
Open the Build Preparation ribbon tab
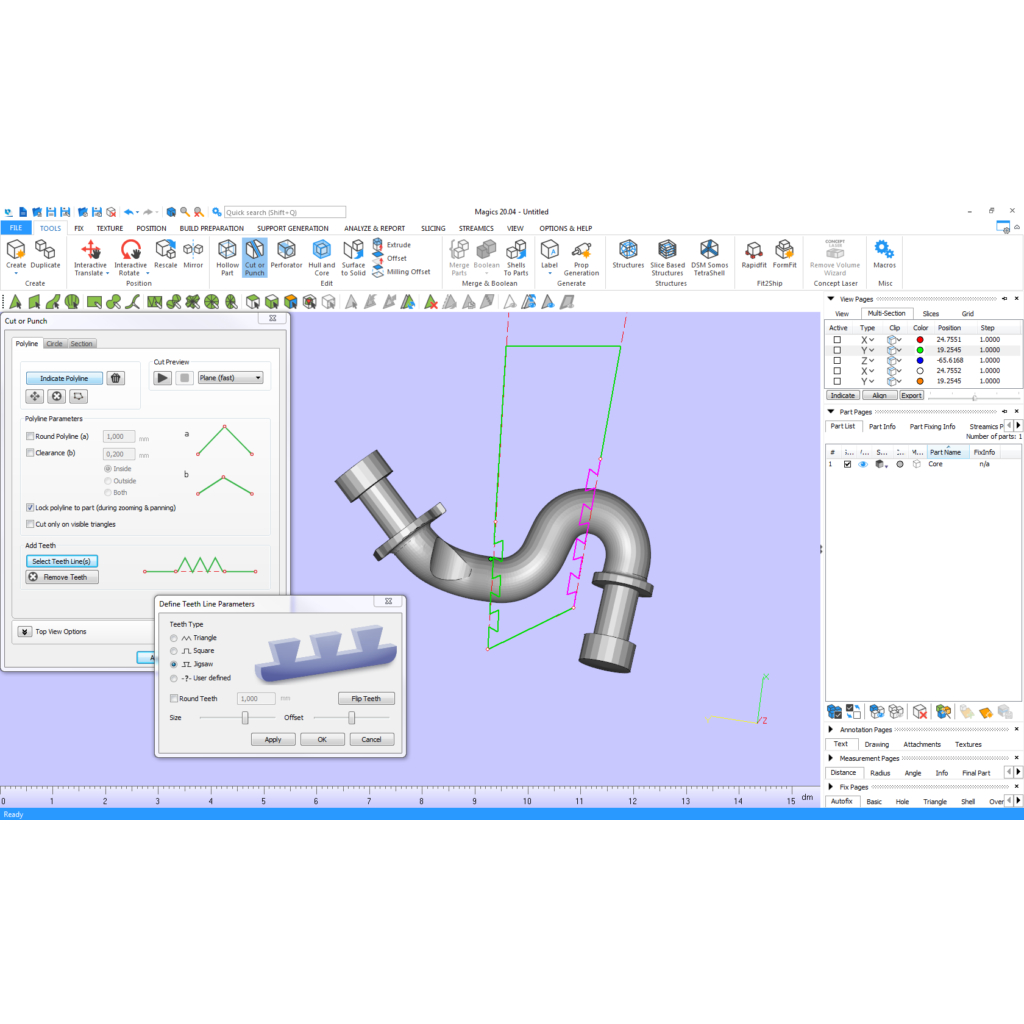[x=212, y=228]
